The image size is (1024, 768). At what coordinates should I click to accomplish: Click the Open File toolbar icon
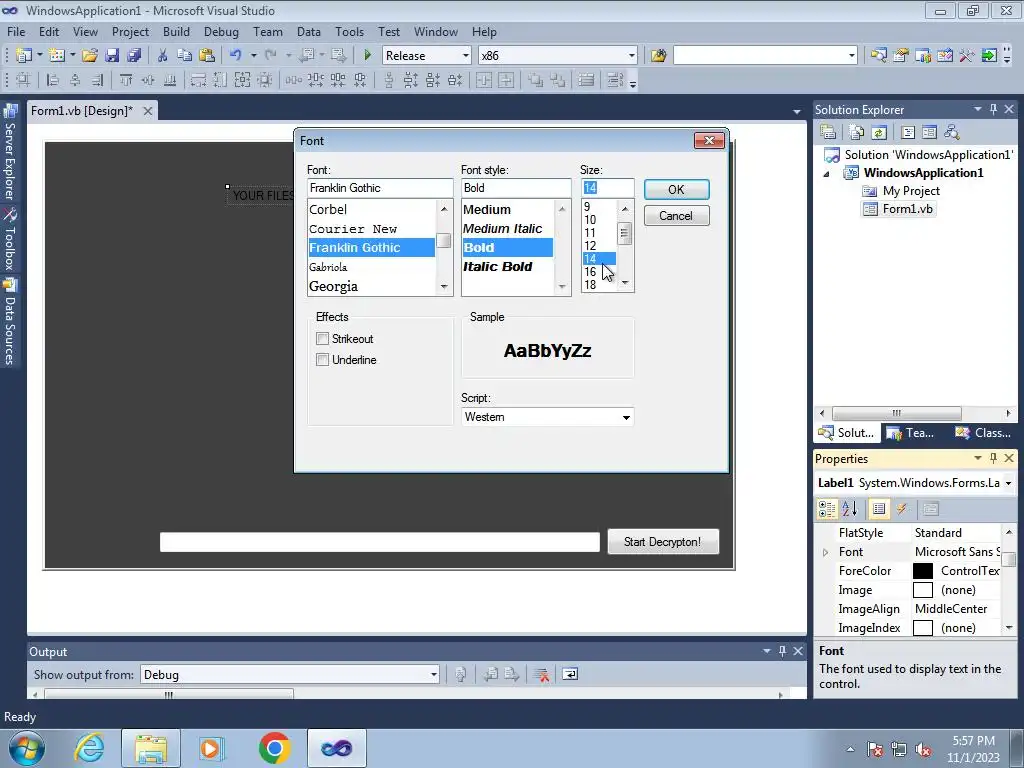coord(89,56)
